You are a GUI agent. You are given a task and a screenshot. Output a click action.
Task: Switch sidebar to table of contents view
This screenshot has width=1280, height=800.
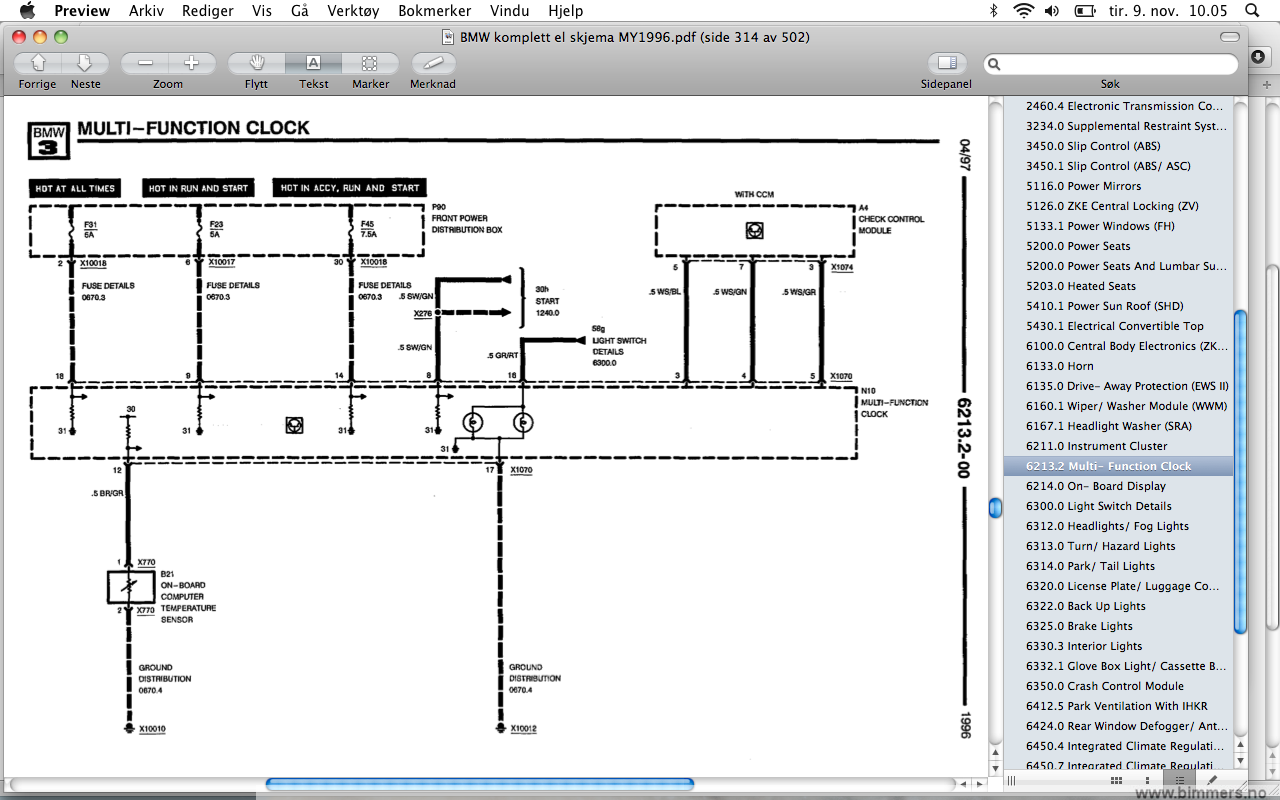point(1179,780)
